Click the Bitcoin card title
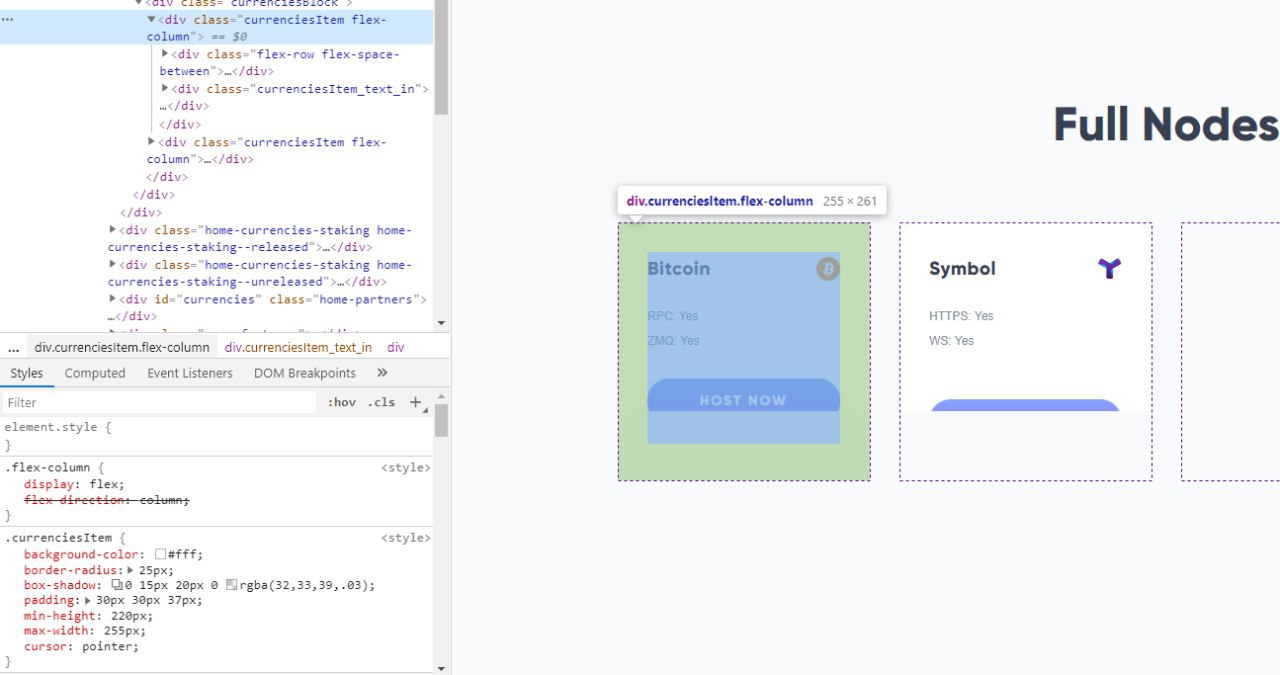 tap(678, 268)
